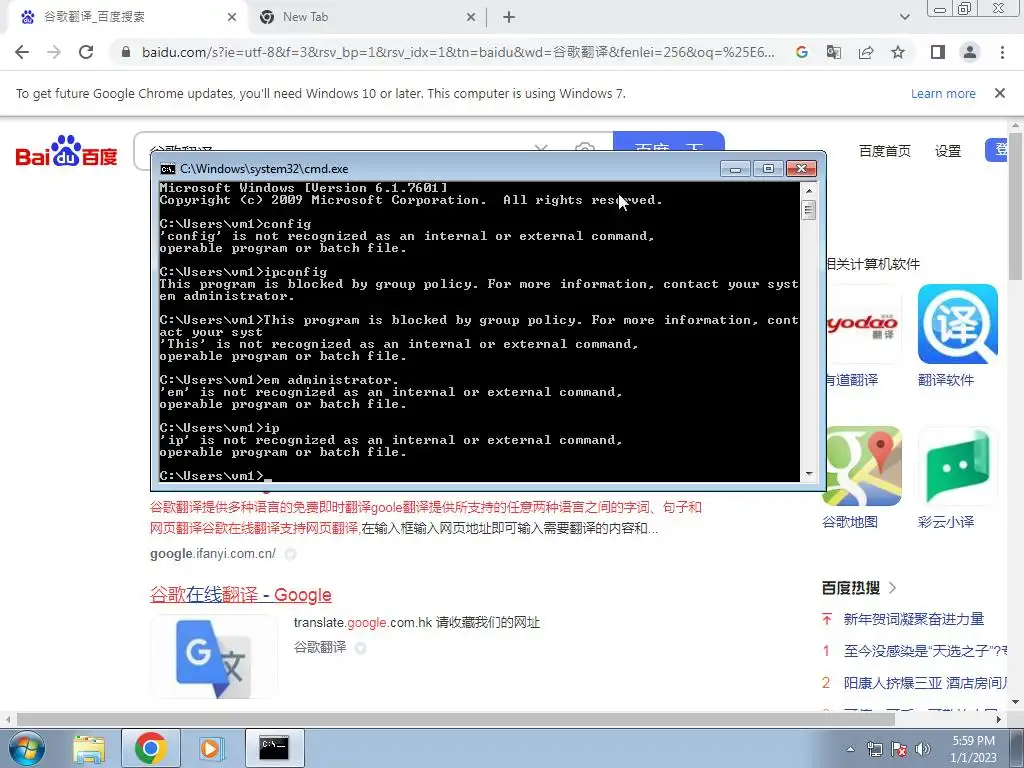Open hot search 新年贺词凝聚奋进力量
This screenshot has width=1024, height=768.
coord(914,618)
